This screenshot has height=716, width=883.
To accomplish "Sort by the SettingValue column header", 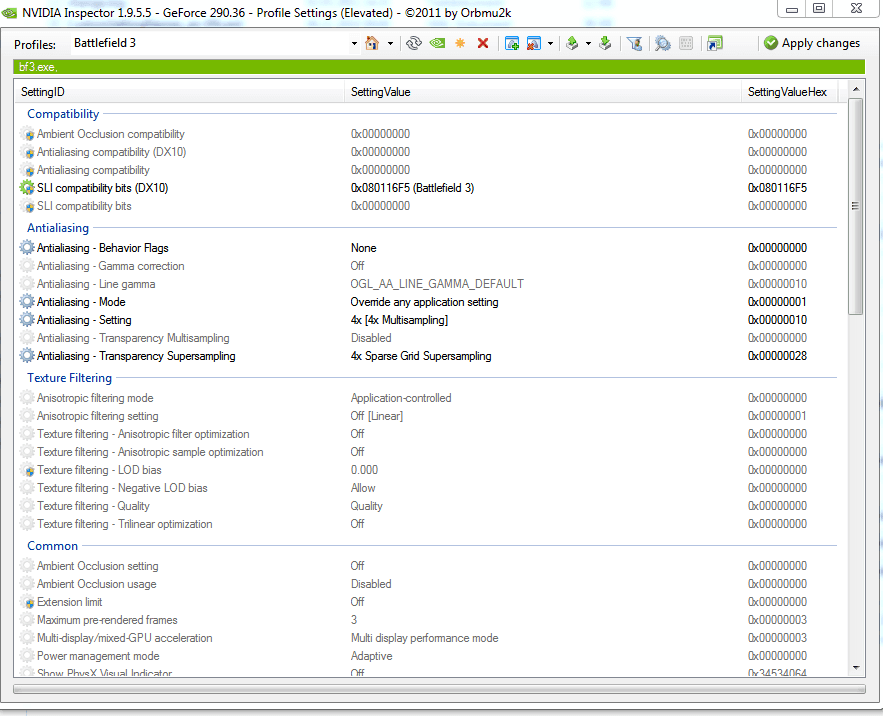I will [x=543, y=92].
